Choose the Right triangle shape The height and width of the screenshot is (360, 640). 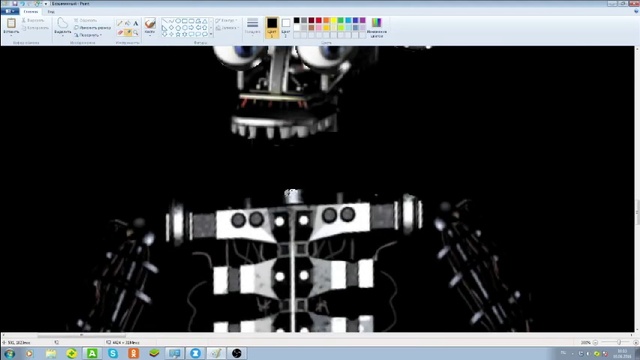tap(164, 28)
